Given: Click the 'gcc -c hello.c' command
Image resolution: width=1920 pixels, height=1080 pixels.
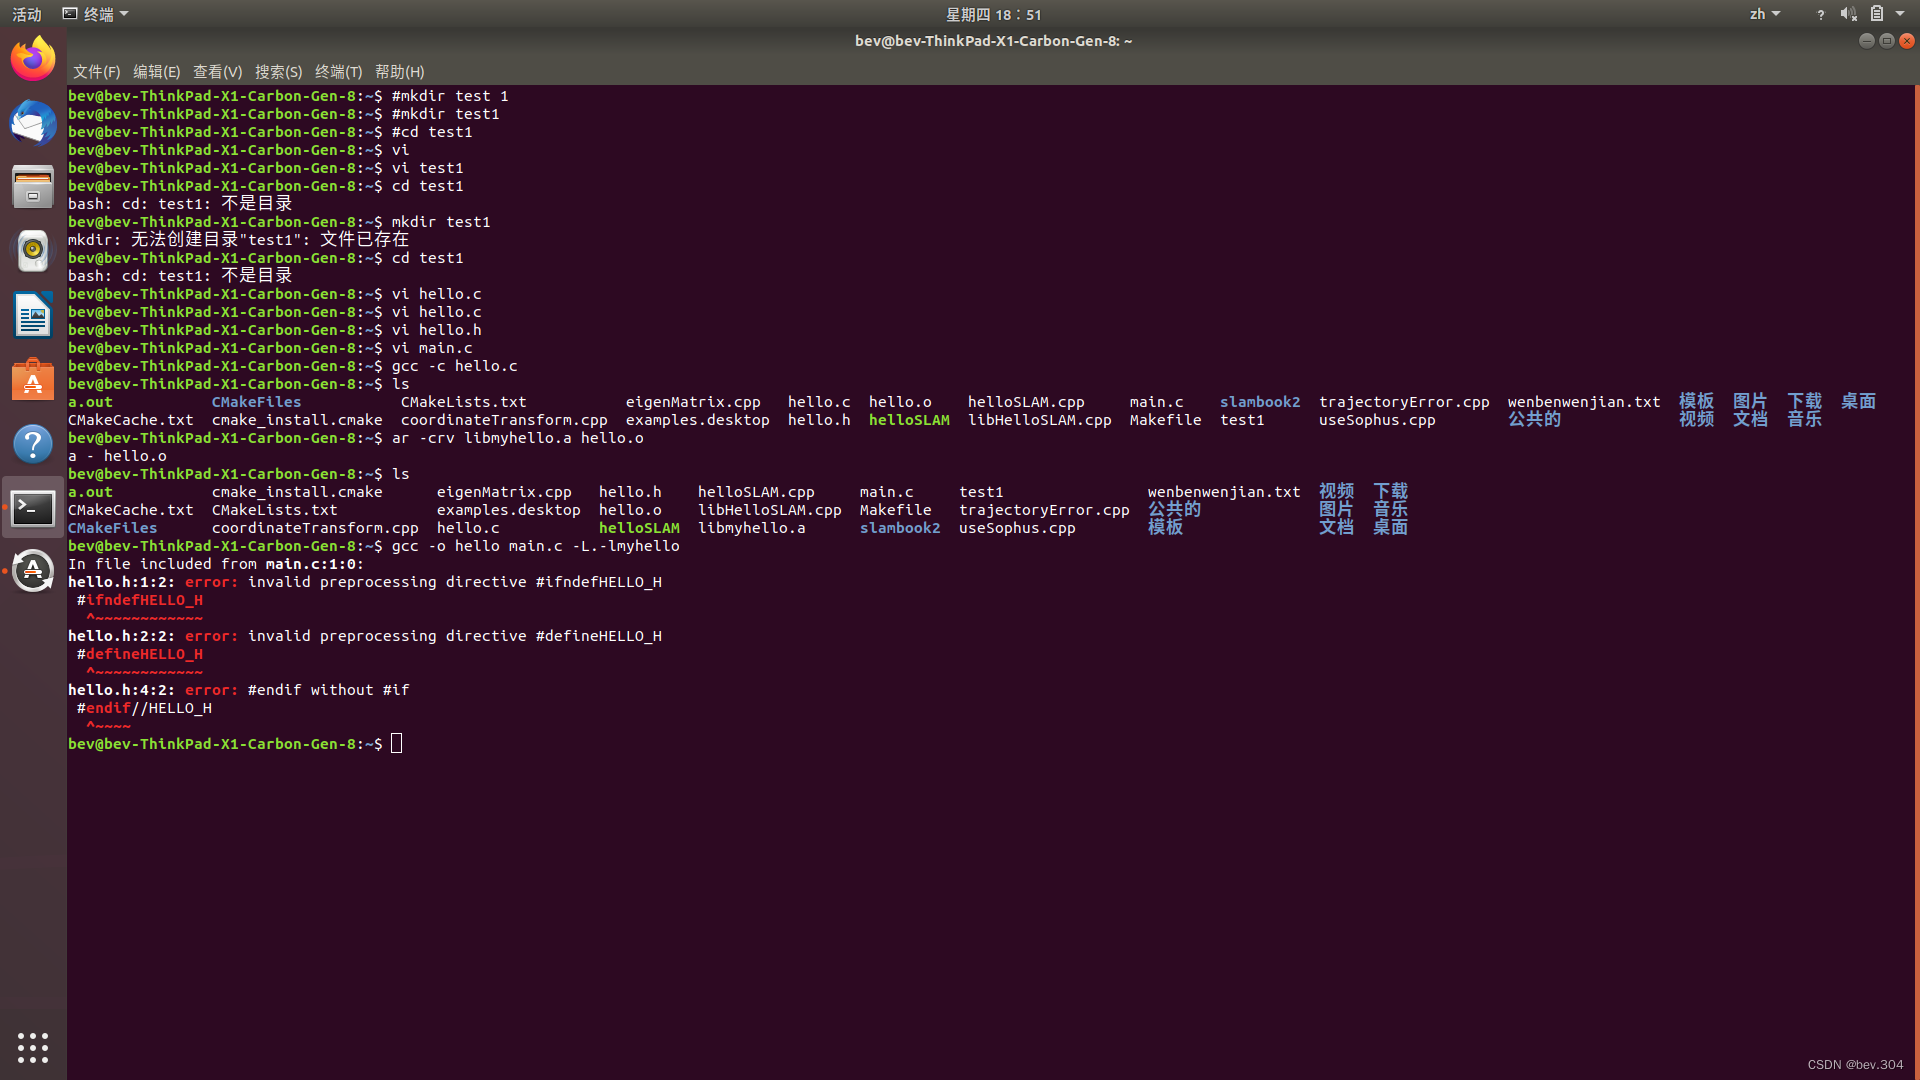Looking at the screenshot, I should click(x=454, y=366).
